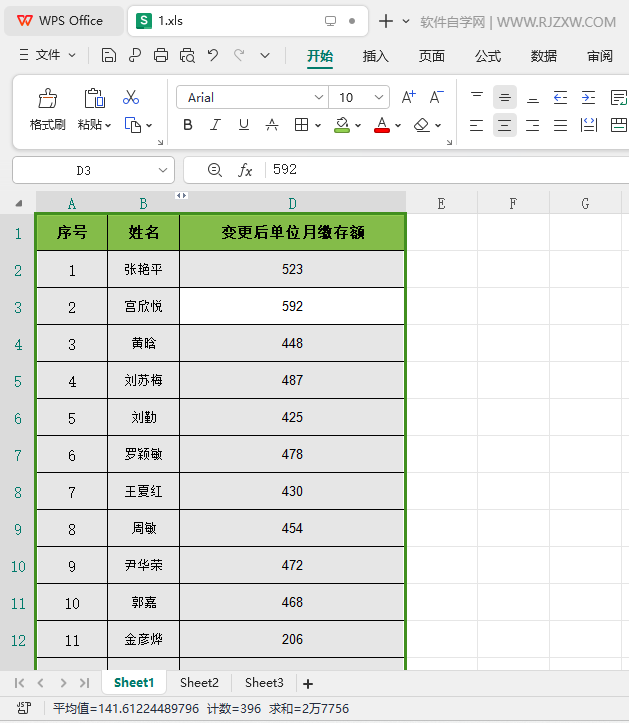Increase font size with A+ icon
This screenshot has width=629, height=723.
pyautogui.click(x=408, y=97)
